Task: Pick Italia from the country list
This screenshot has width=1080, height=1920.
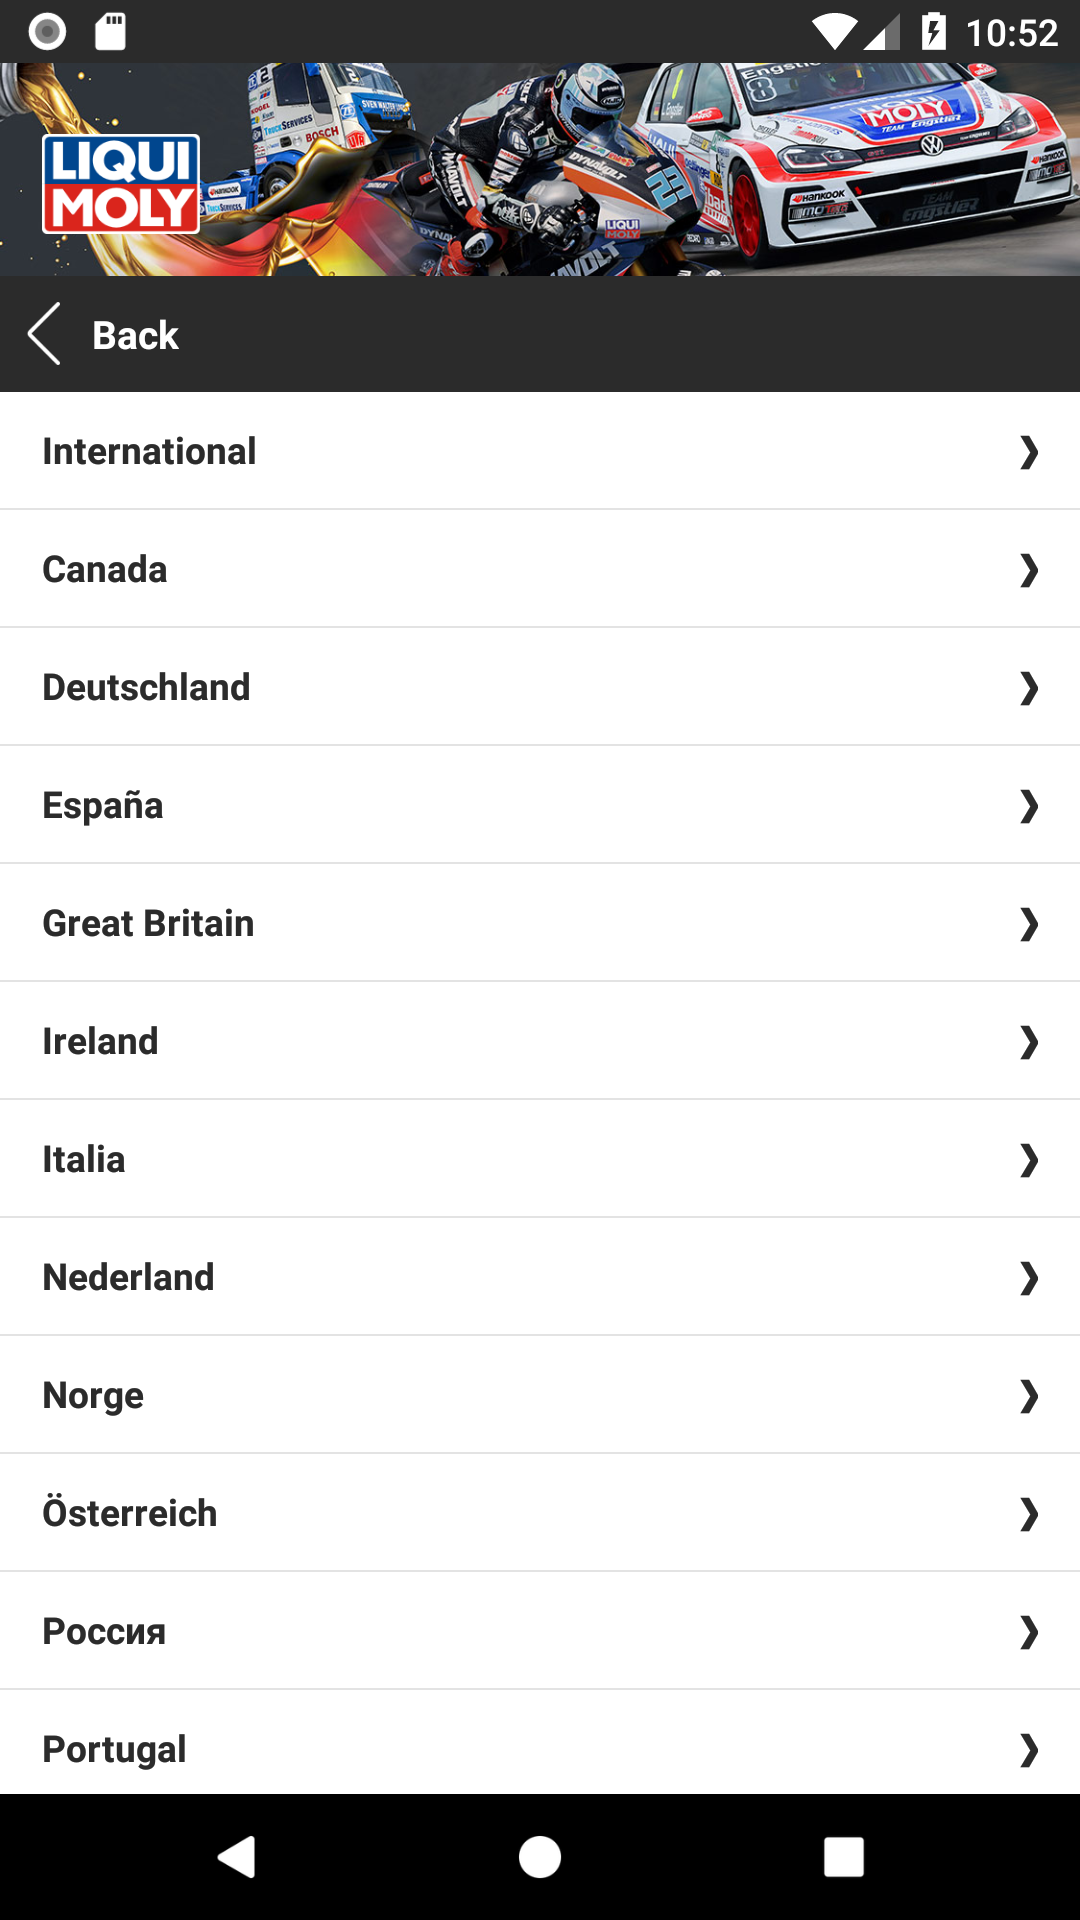Action: (x=84, y=1160)
